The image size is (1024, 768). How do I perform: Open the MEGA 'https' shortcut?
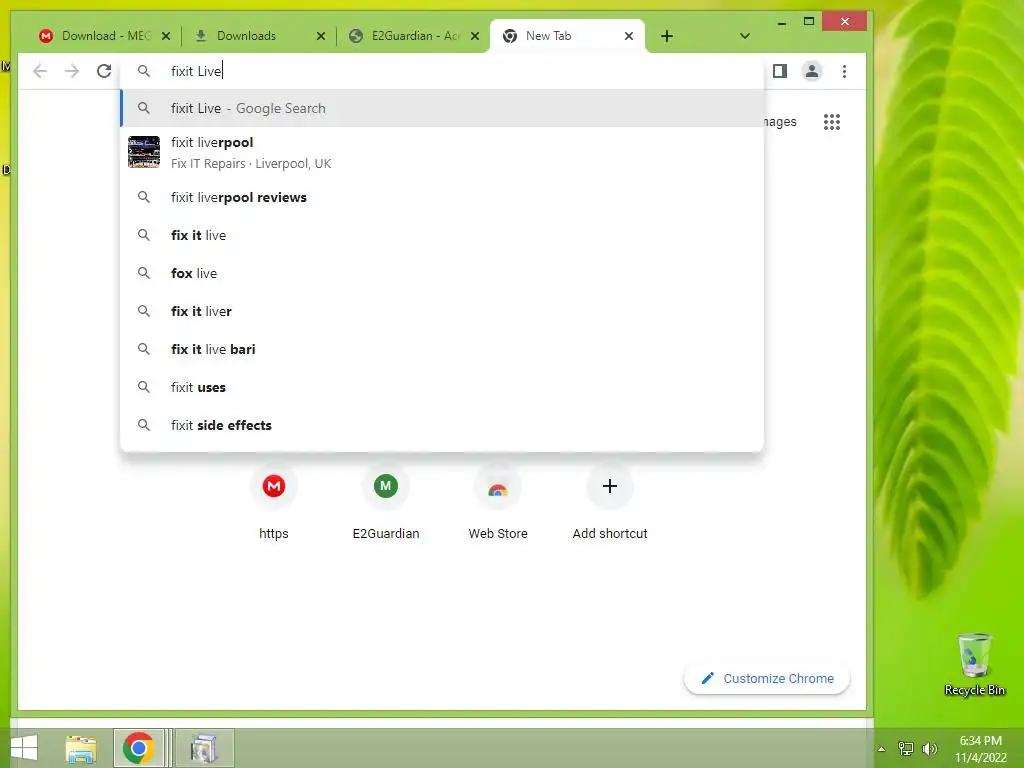point(274,503)
